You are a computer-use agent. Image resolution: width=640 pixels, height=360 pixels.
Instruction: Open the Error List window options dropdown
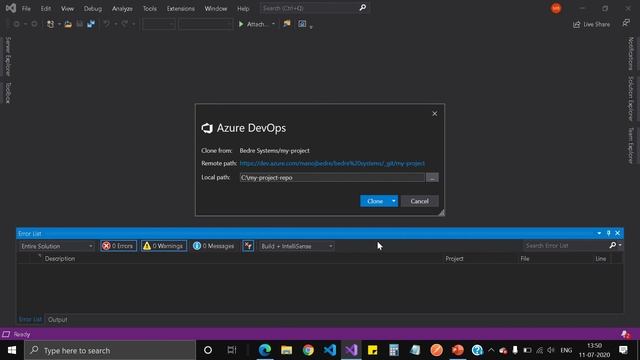pos(599,233)
